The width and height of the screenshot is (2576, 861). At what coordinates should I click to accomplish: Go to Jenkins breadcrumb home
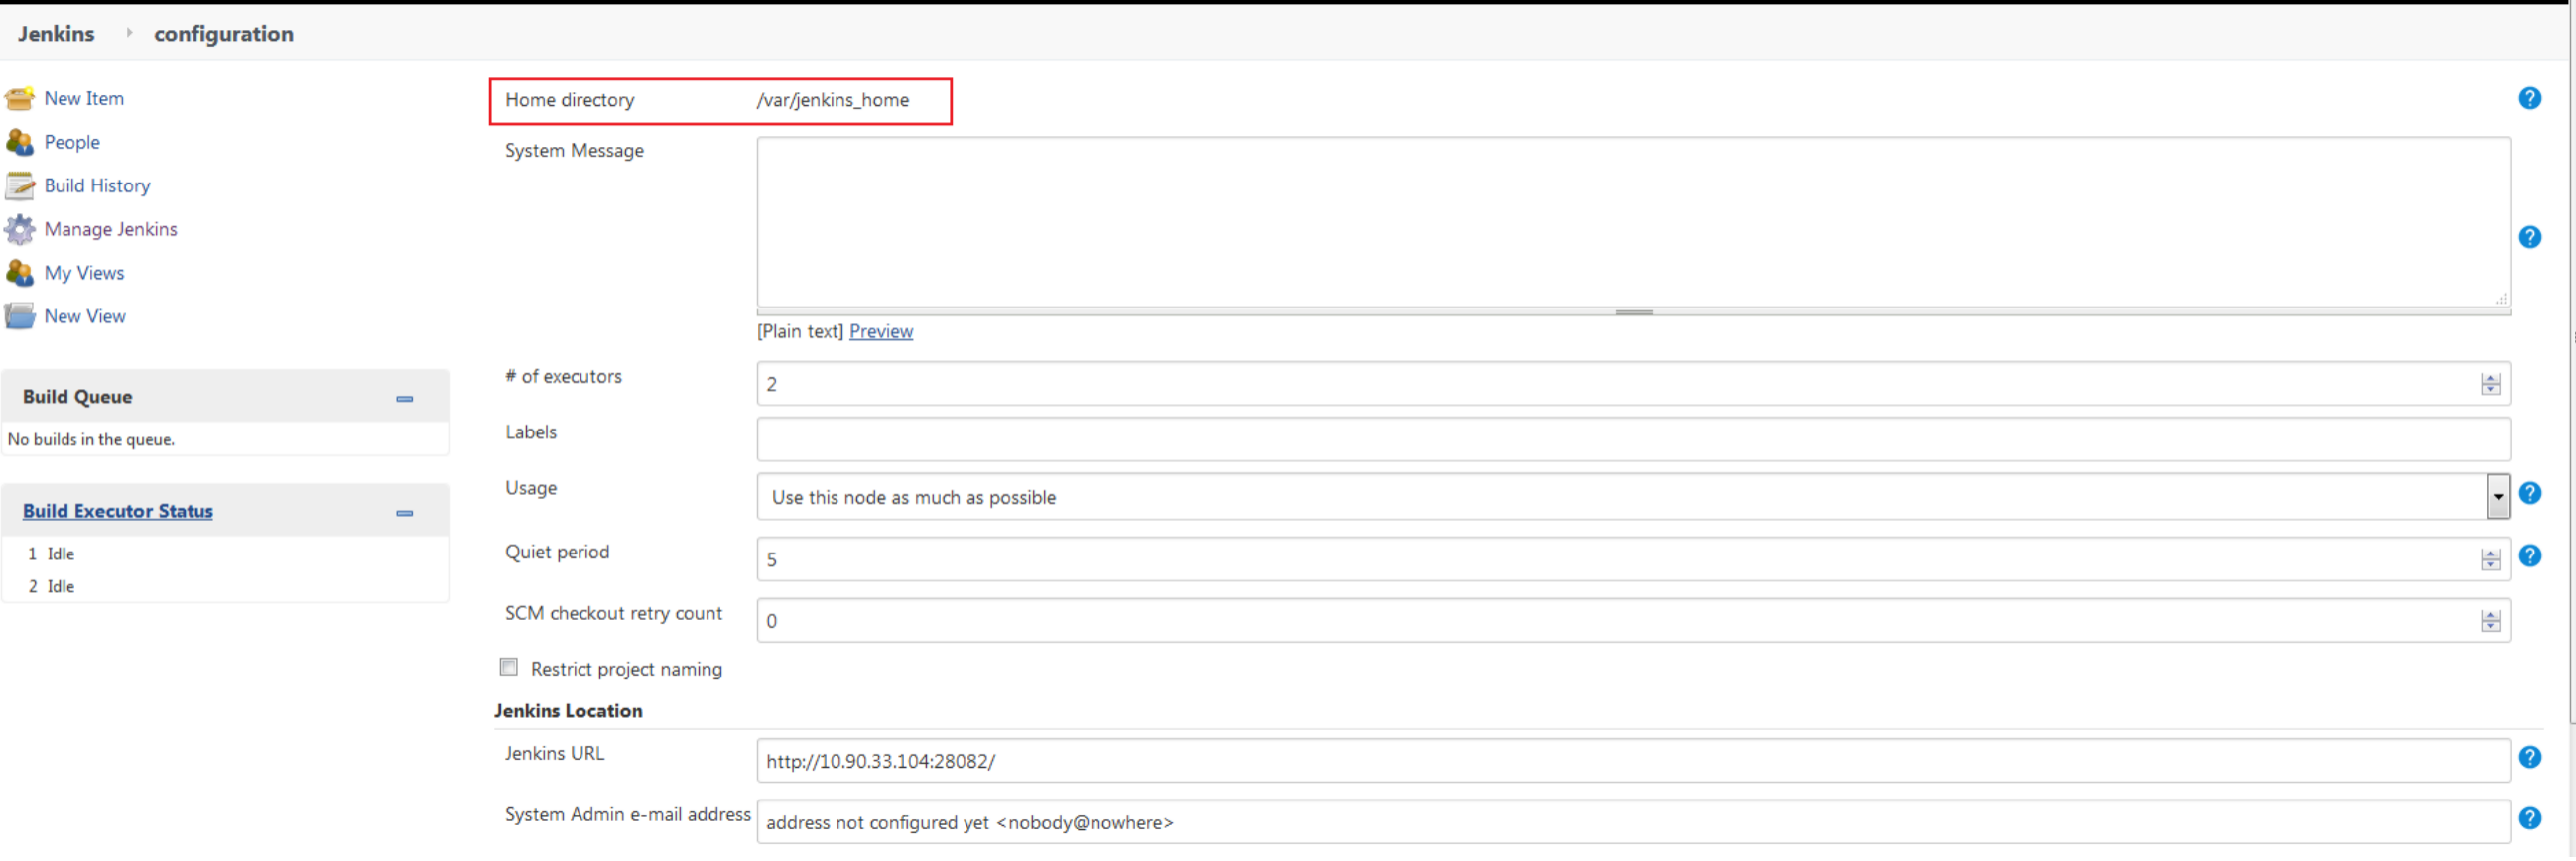pos(56,34)
